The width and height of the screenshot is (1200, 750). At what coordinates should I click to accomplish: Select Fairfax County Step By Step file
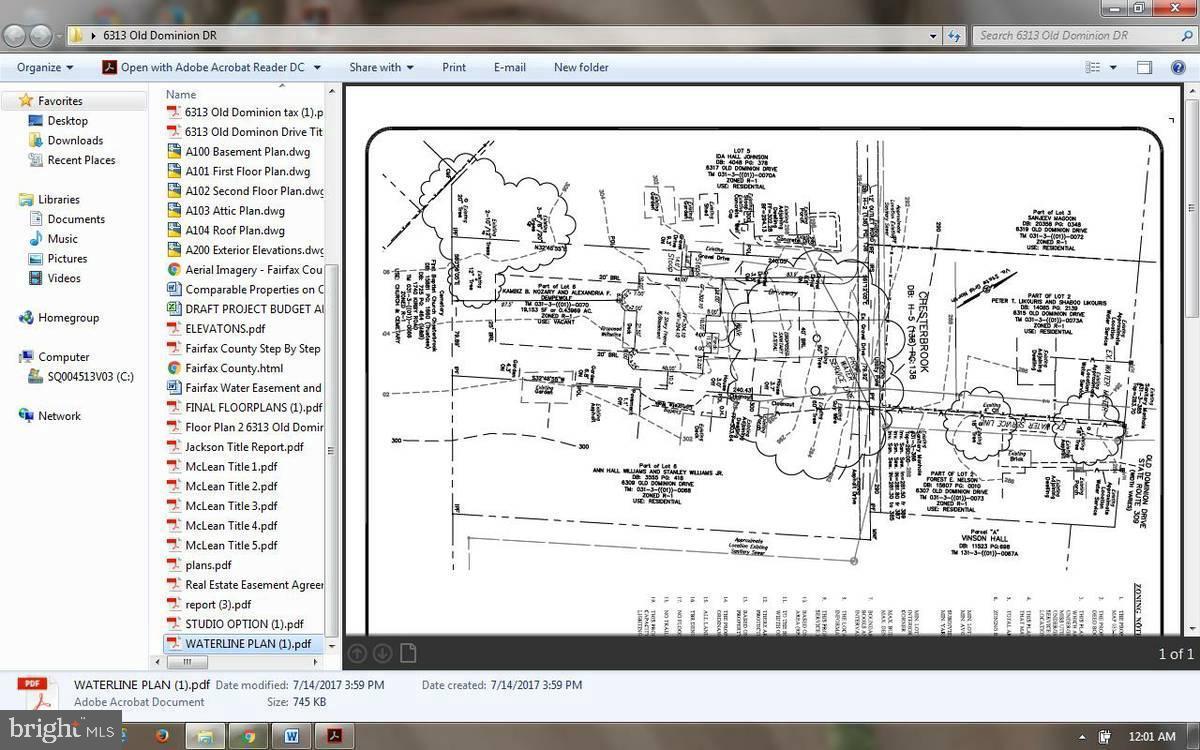tap(244, 348)
